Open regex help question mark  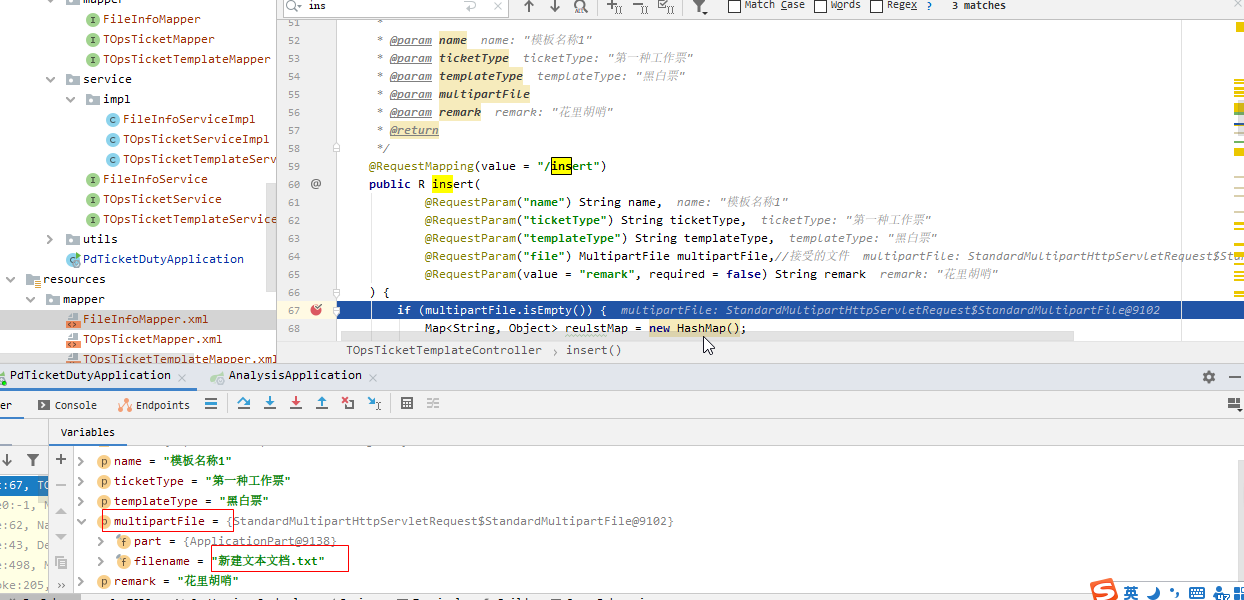pos(929,6)
